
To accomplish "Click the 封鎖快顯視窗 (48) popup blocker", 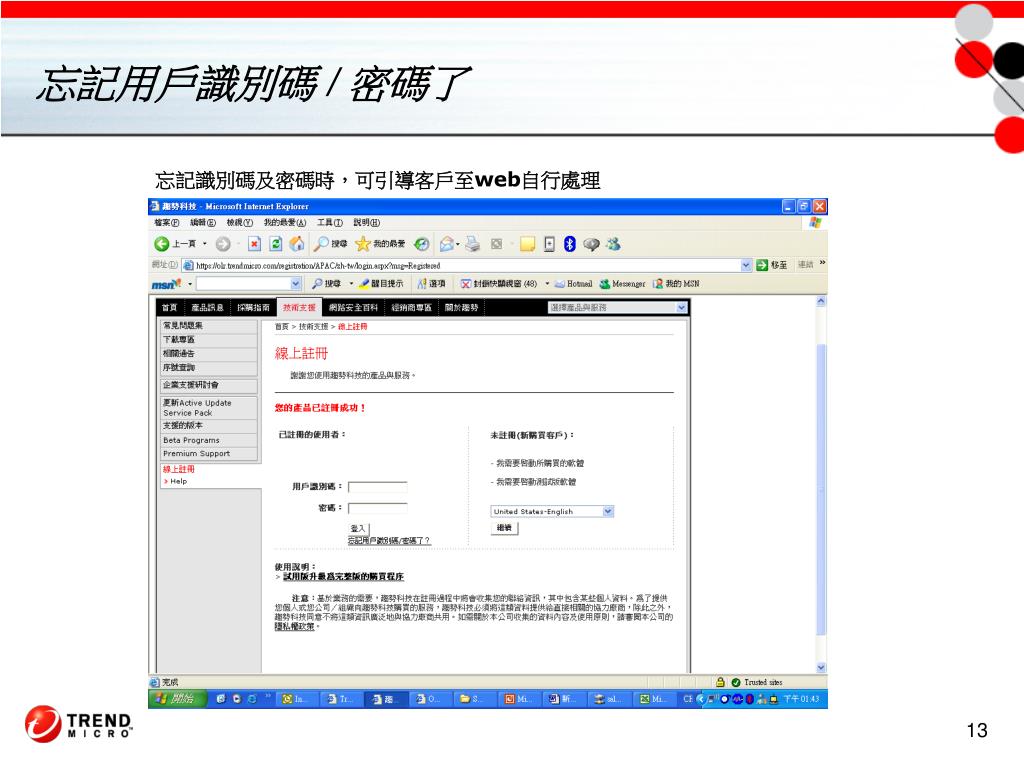I will click(x=498, y=283).
